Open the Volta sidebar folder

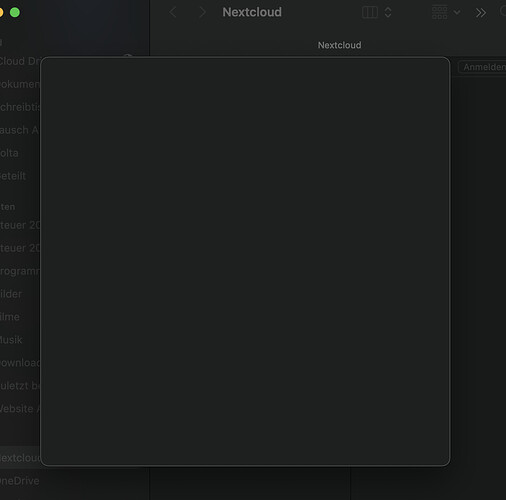9,153
